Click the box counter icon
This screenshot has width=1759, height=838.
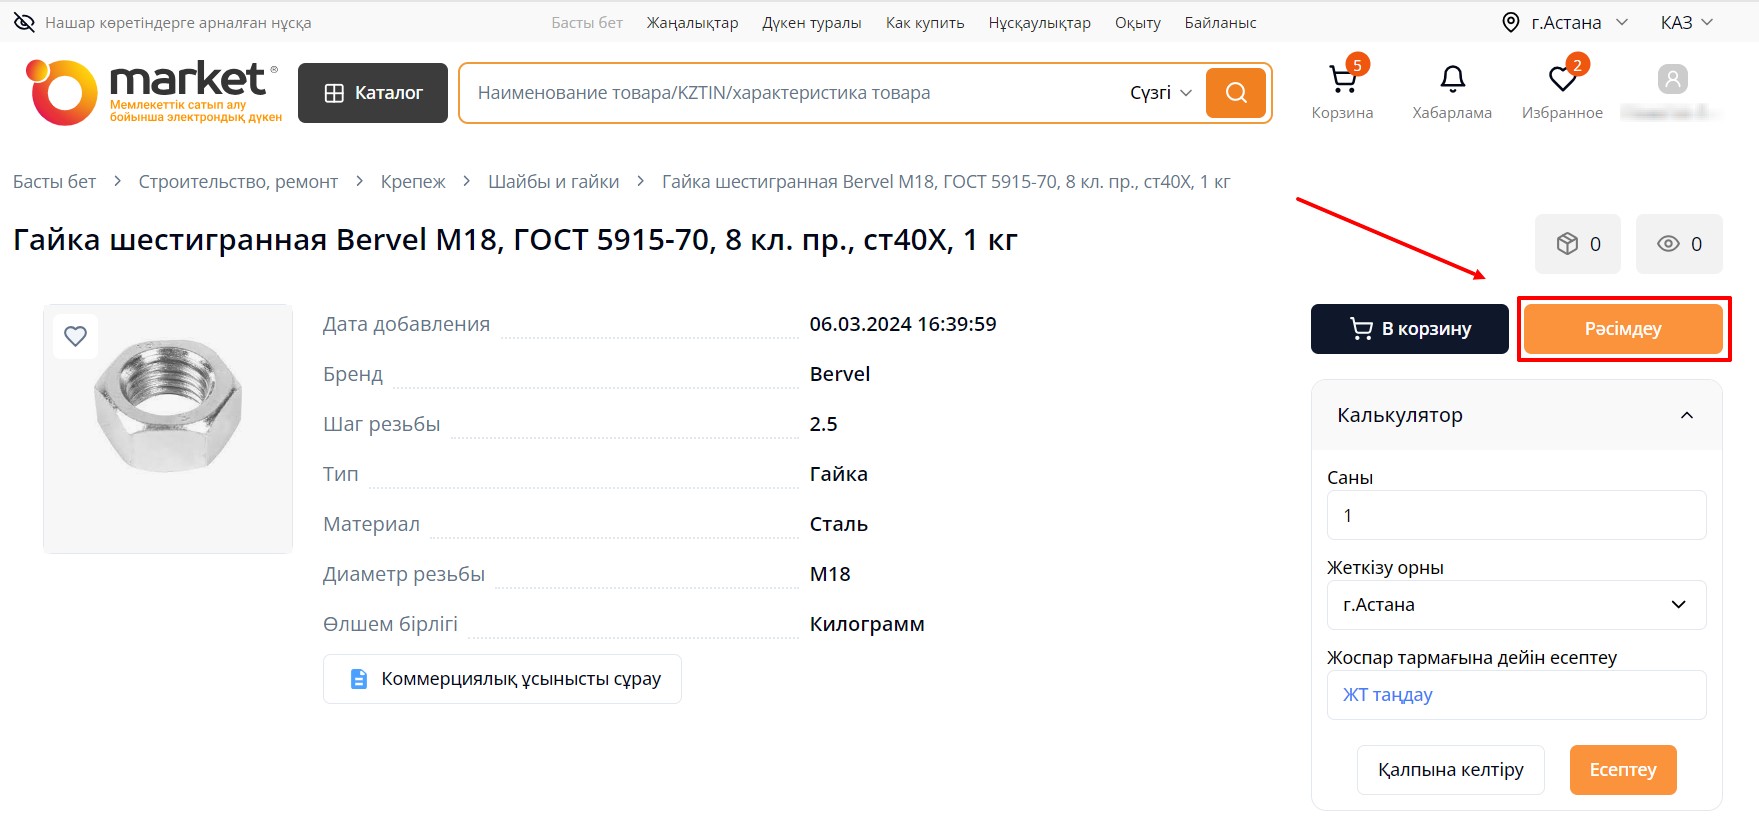(1578, 244)
